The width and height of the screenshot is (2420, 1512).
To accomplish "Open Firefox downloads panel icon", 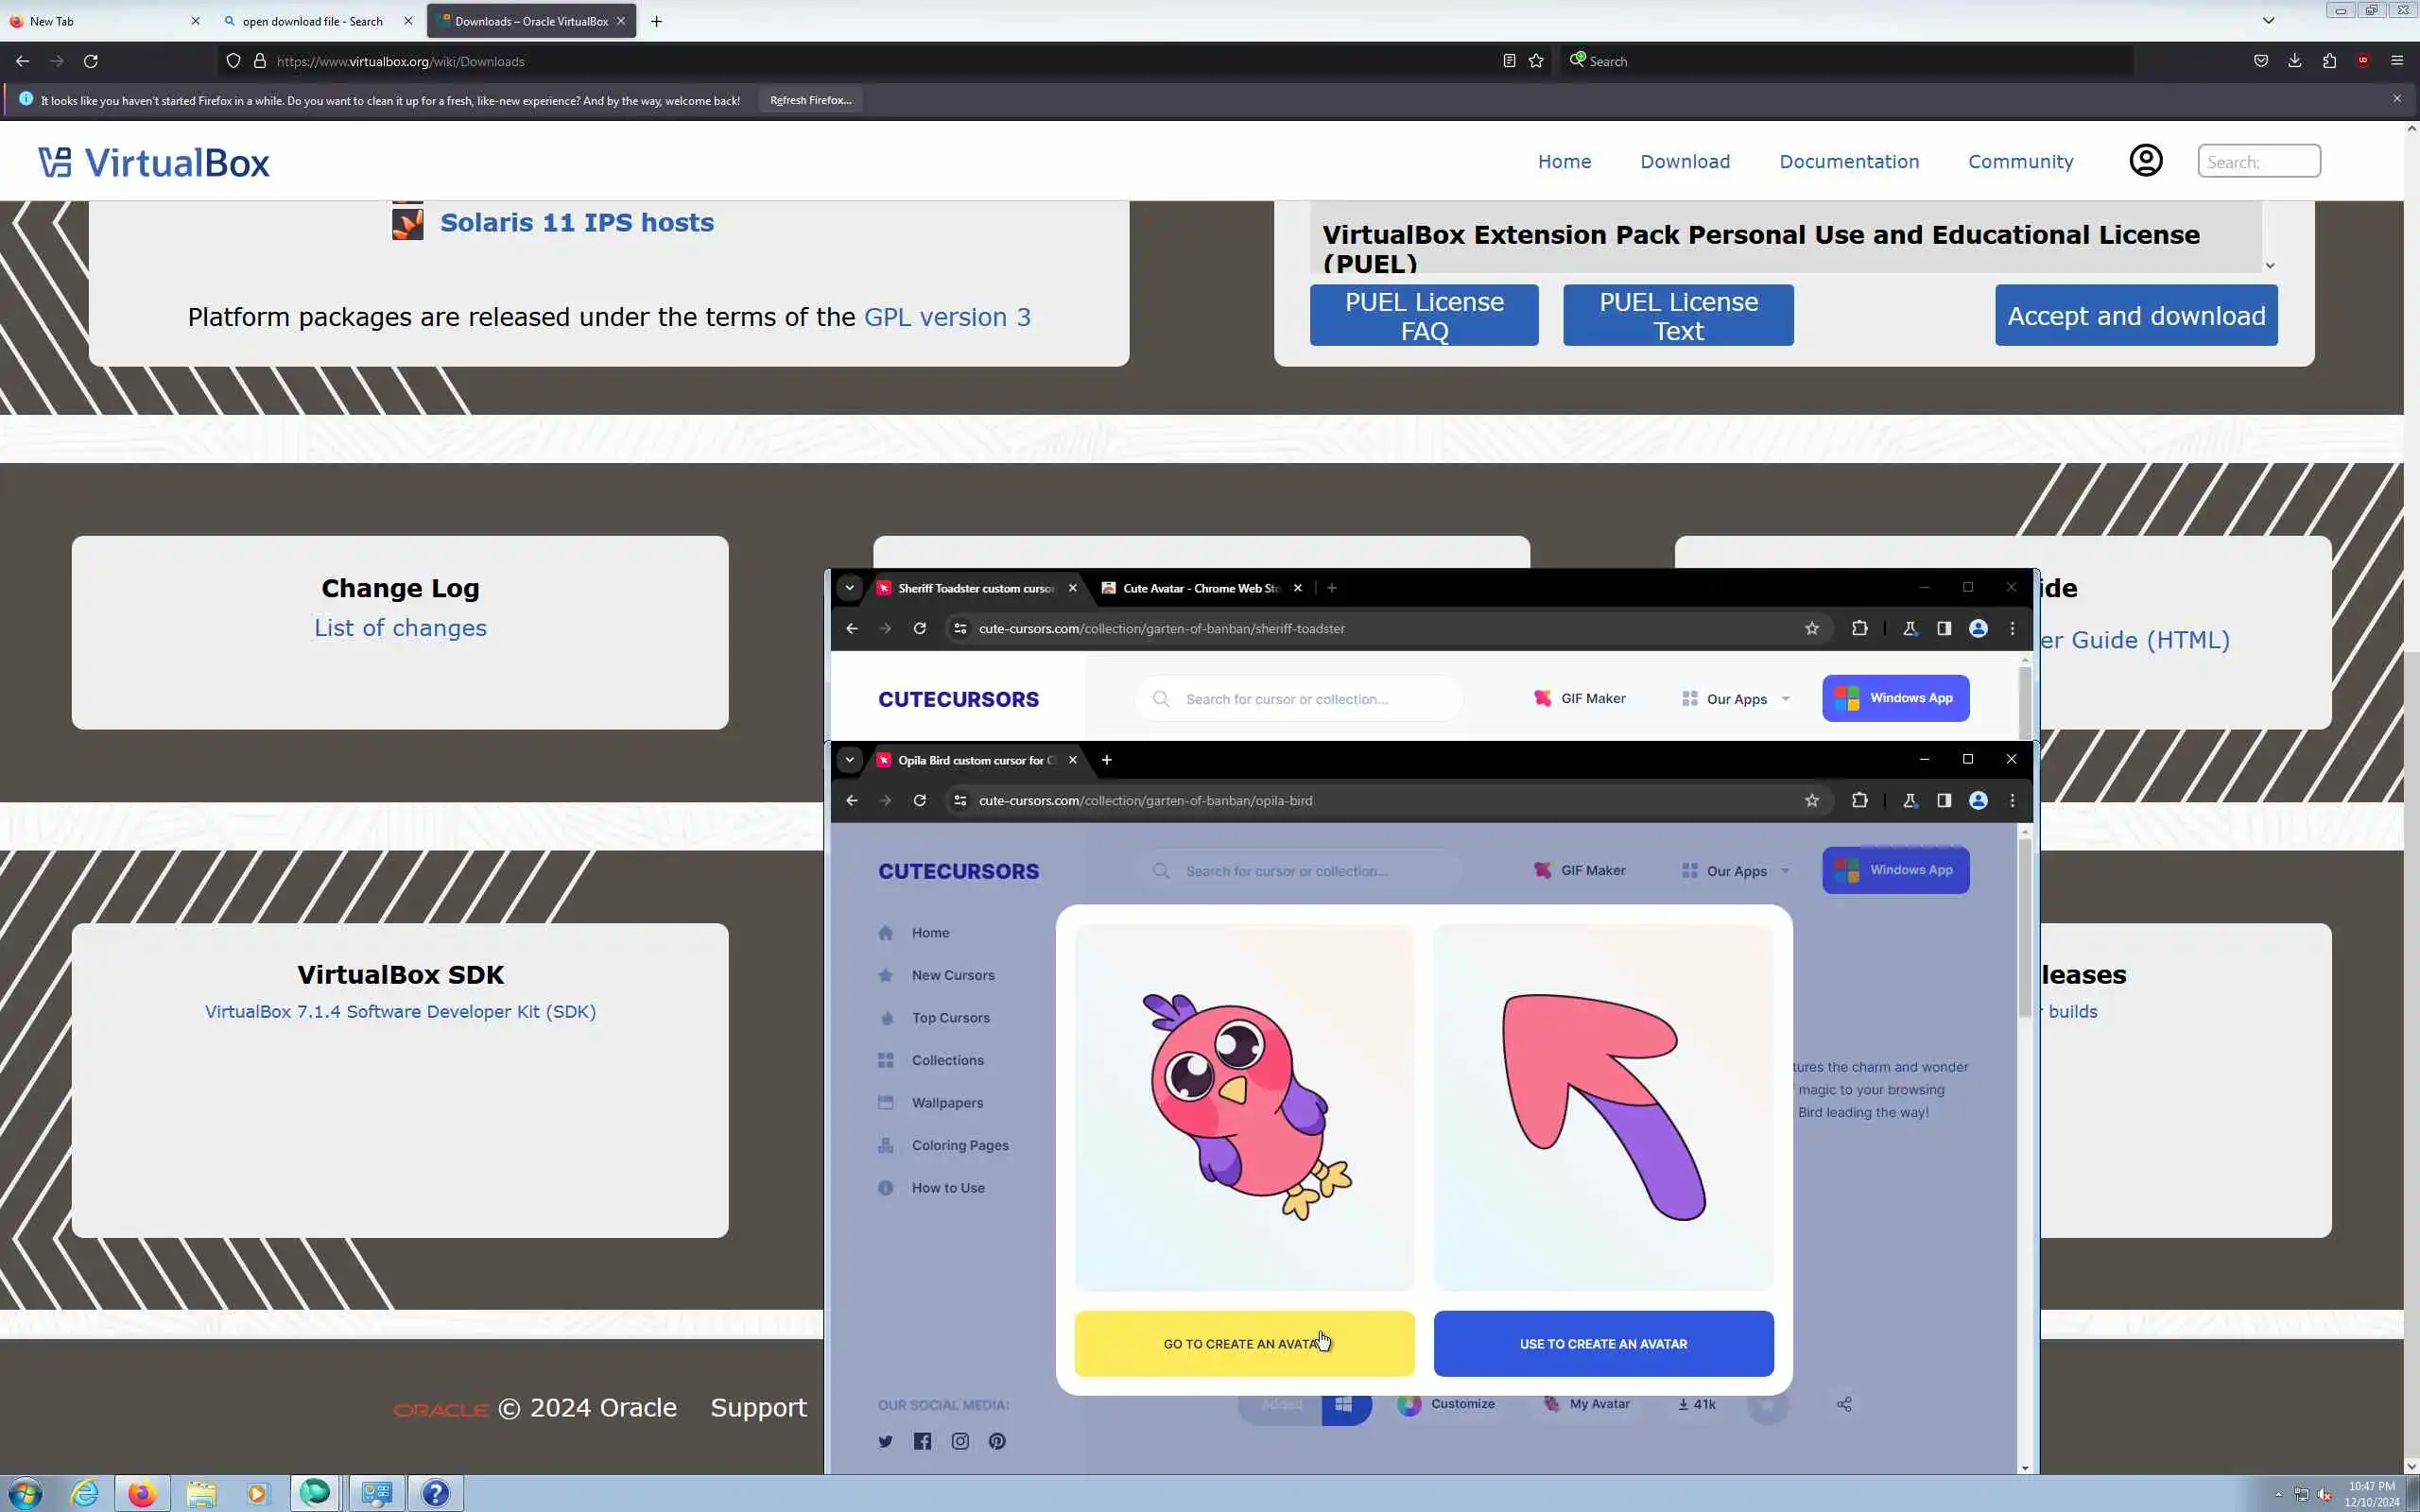I will point(2294,61).
